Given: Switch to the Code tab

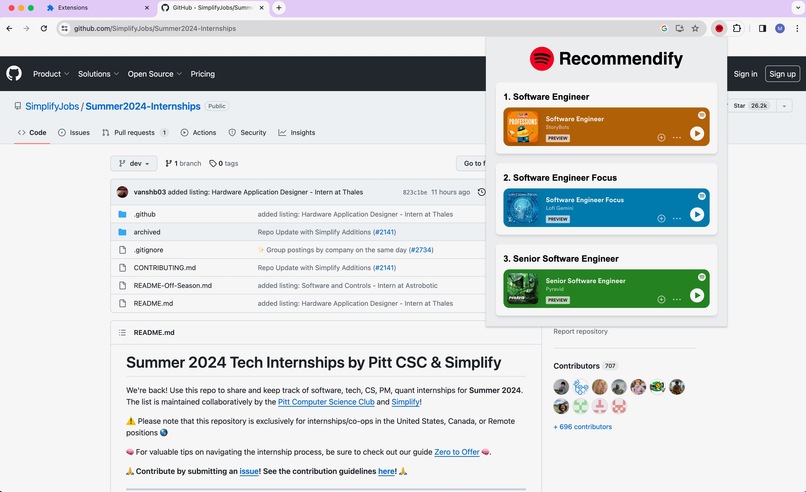Looking at the screenshot, I should [32, 133].
